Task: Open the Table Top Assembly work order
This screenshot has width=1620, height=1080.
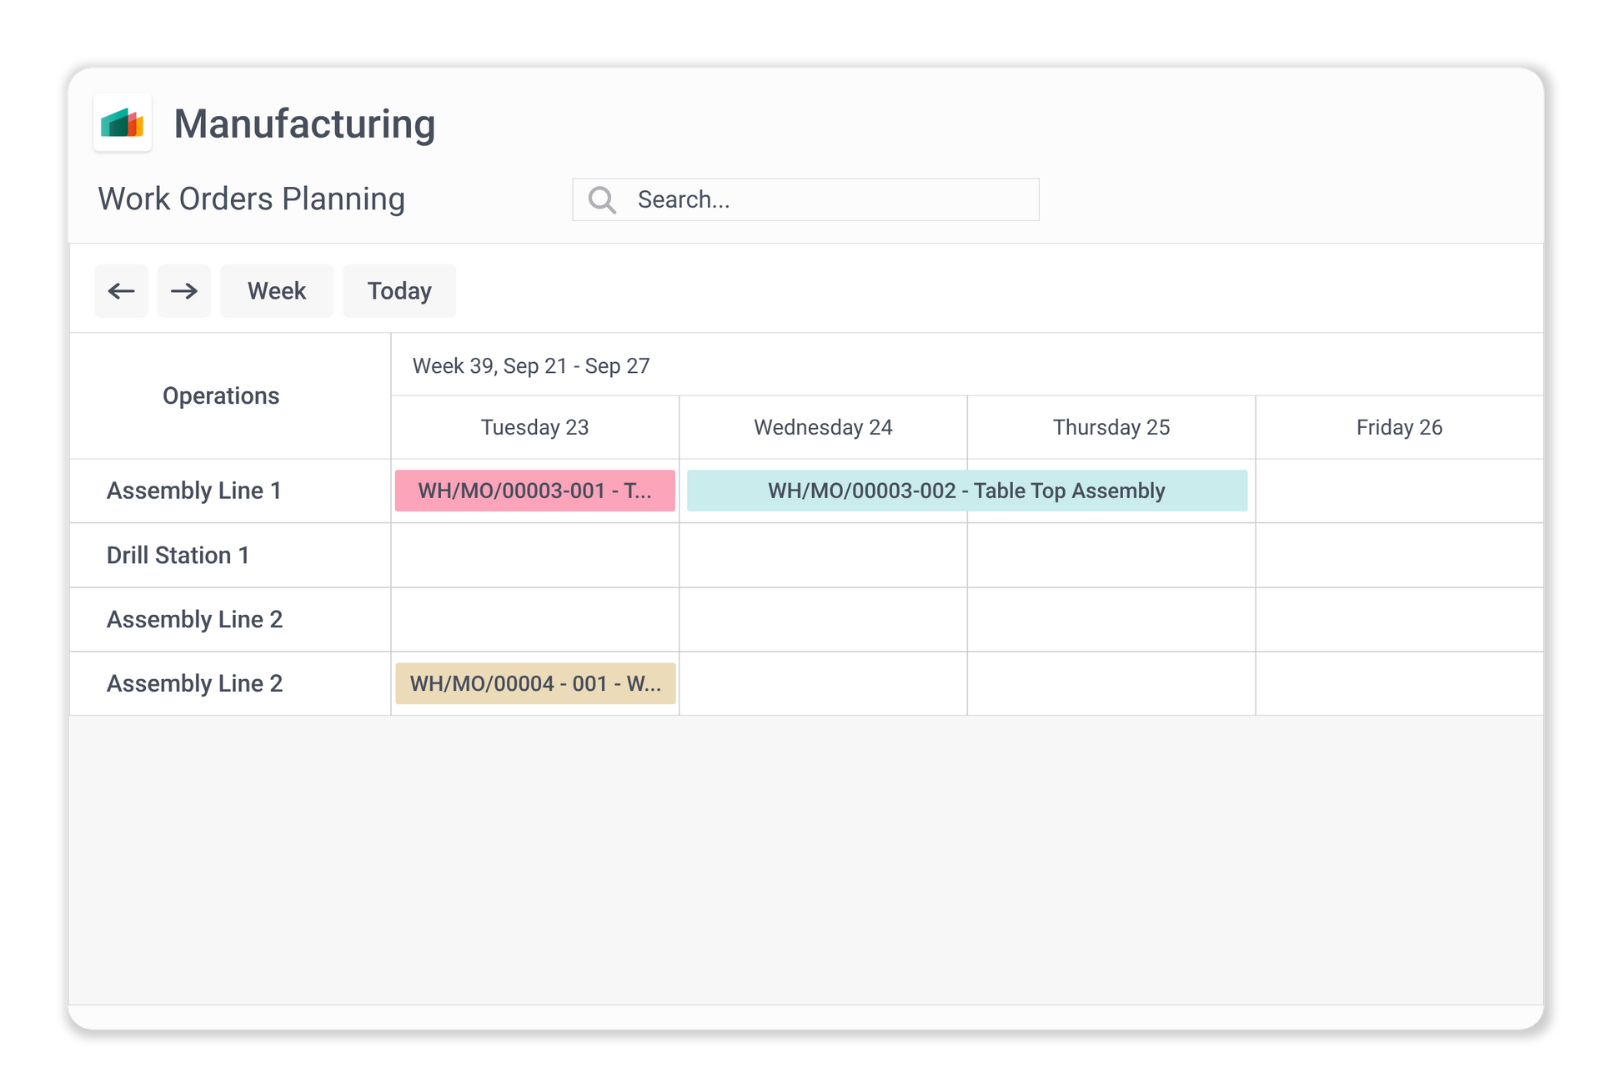Action: pos(966,491)
